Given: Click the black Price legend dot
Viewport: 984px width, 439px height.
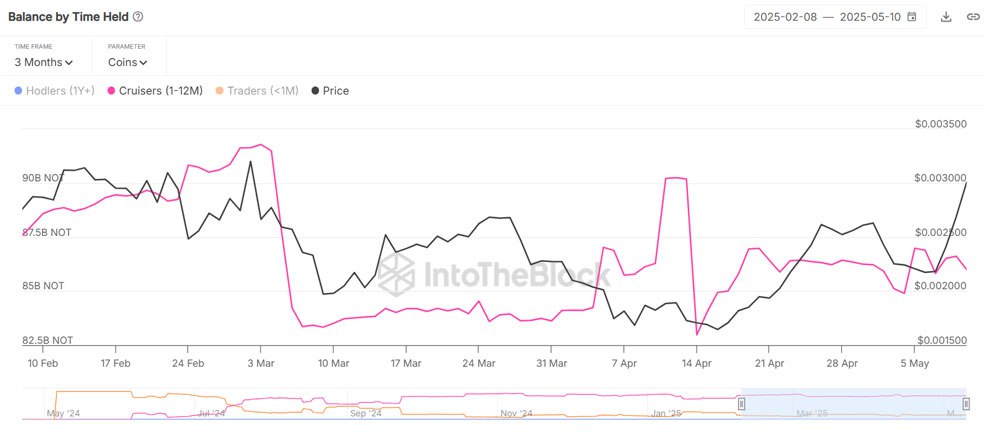Looking at the screenshot, I should point(316,91).
